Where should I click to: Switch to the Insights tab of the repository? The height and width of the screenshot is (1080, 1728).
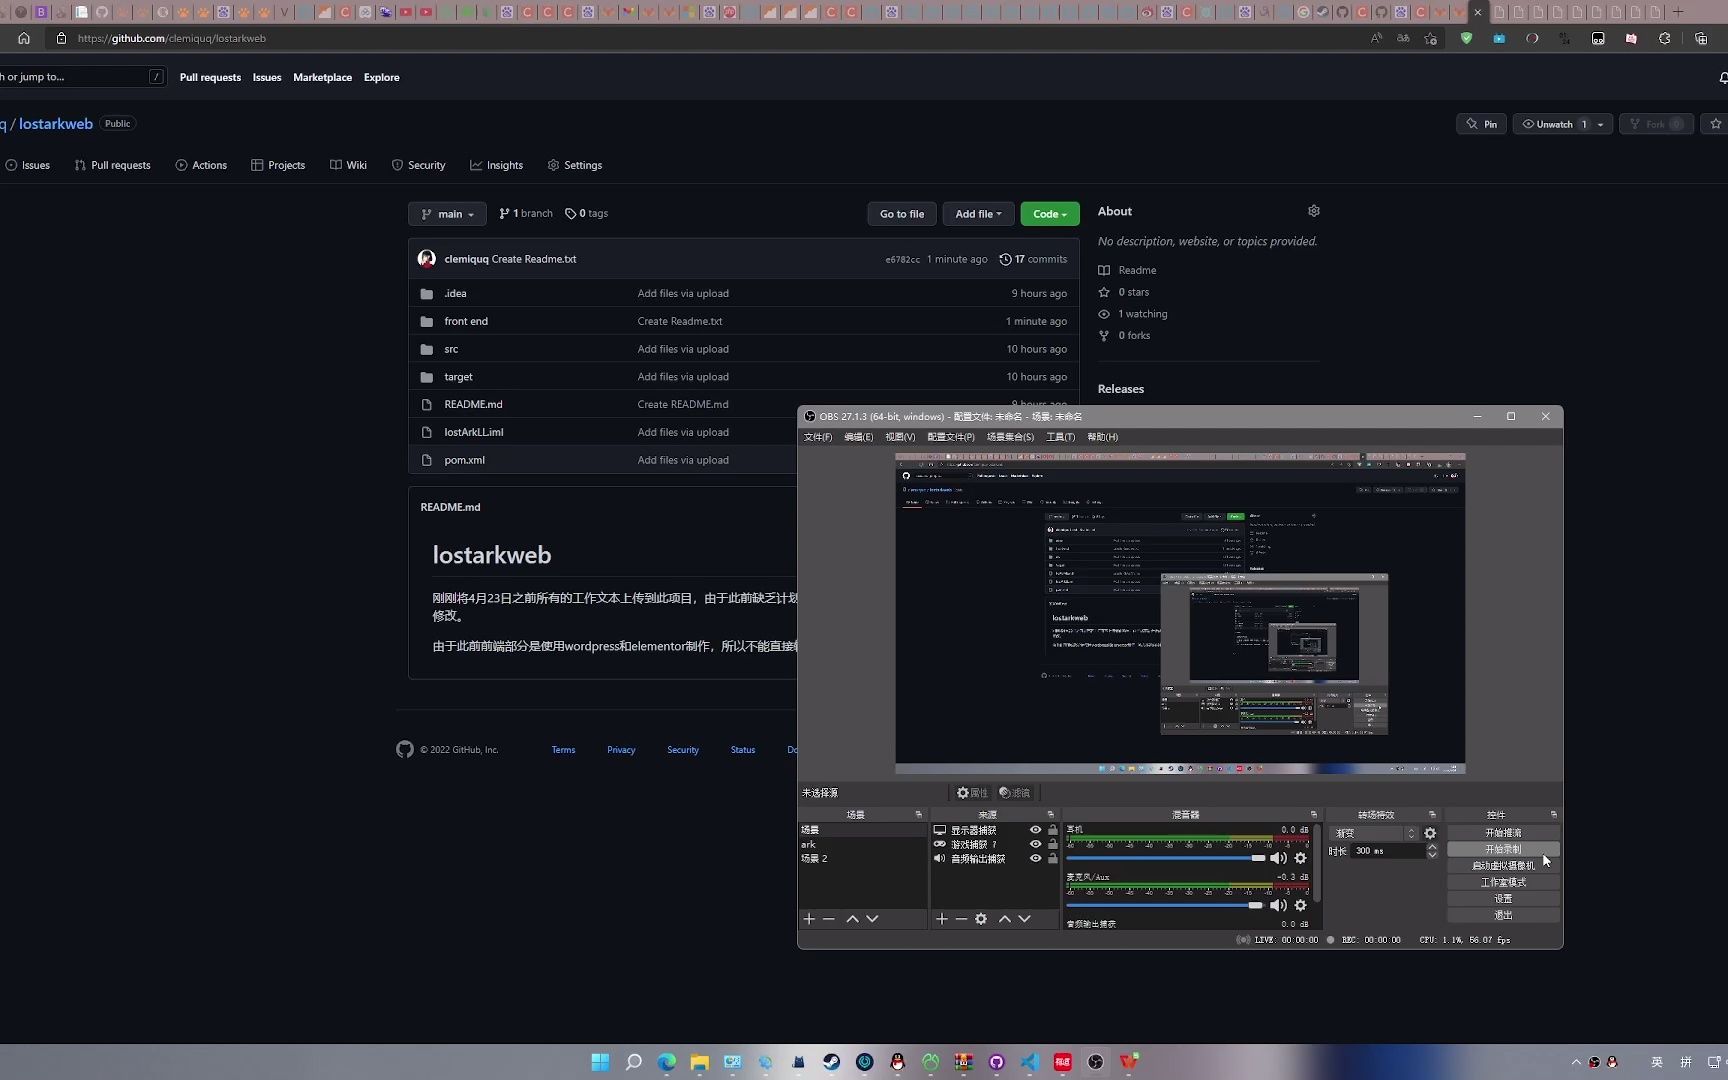click(x=496, y=165)
